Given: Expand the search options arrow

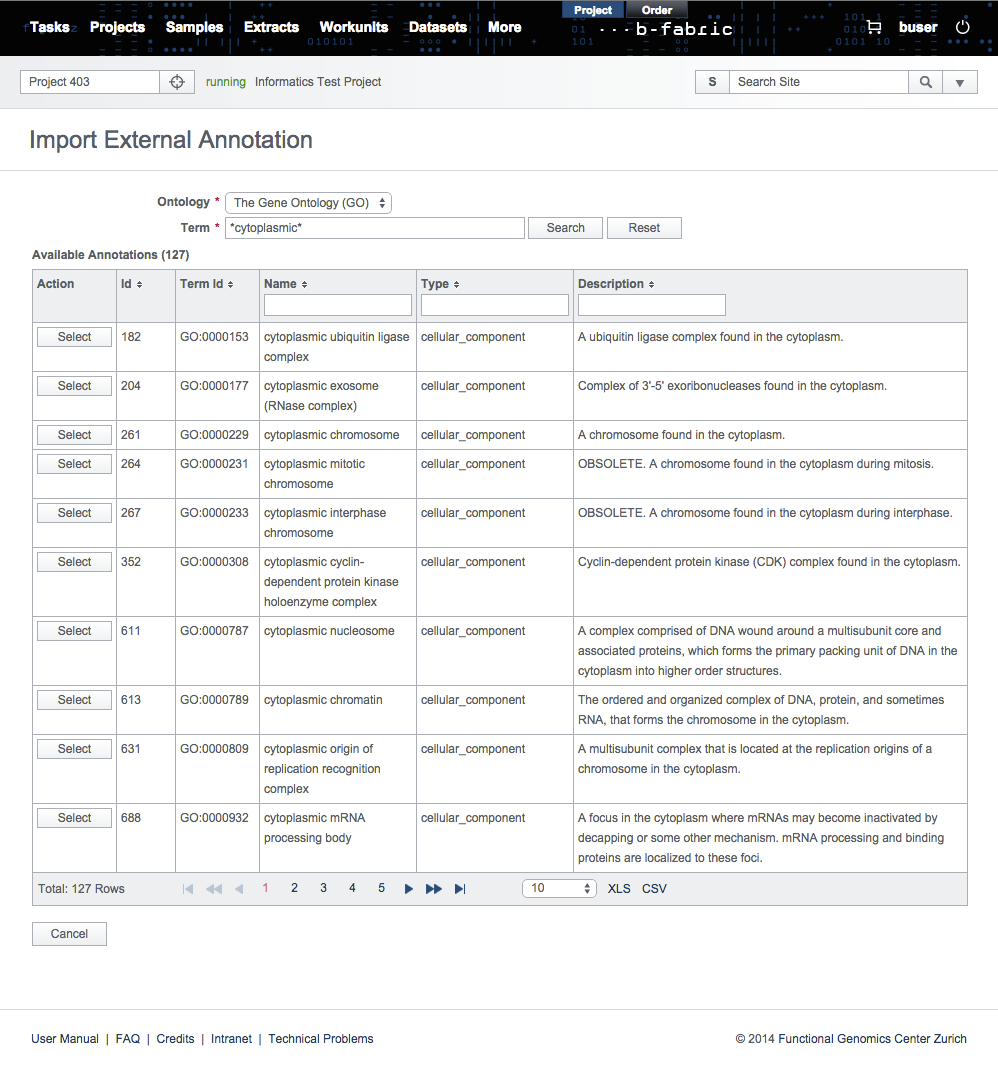Looking at the screenshot, I should tap(959, 82).
